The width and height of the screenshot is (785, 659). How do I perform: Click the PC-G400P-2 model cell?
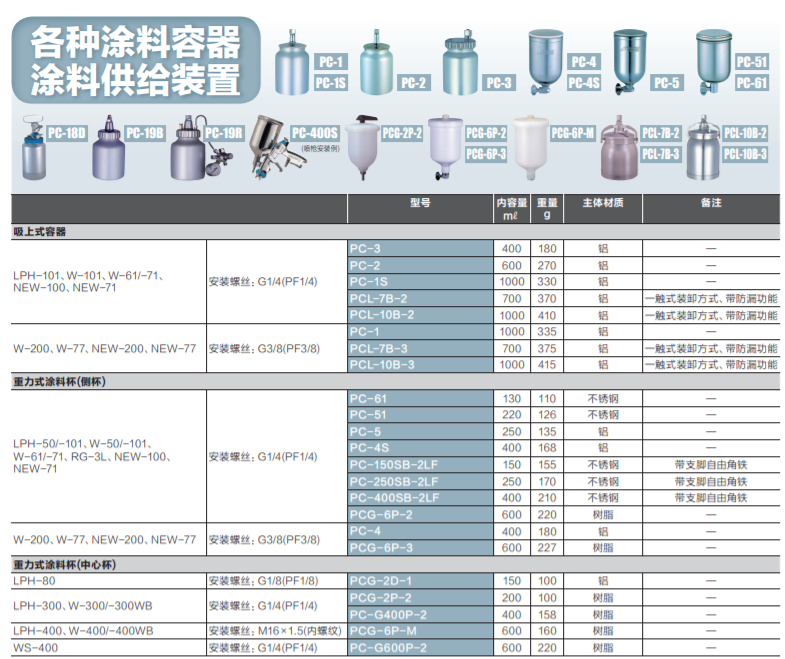(420, 615)
